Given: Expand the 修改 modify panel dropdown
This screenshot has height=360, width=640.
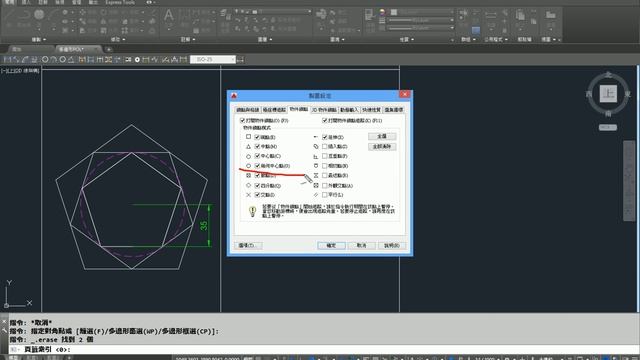Looking at the screenshot, I should coord(118,40).
